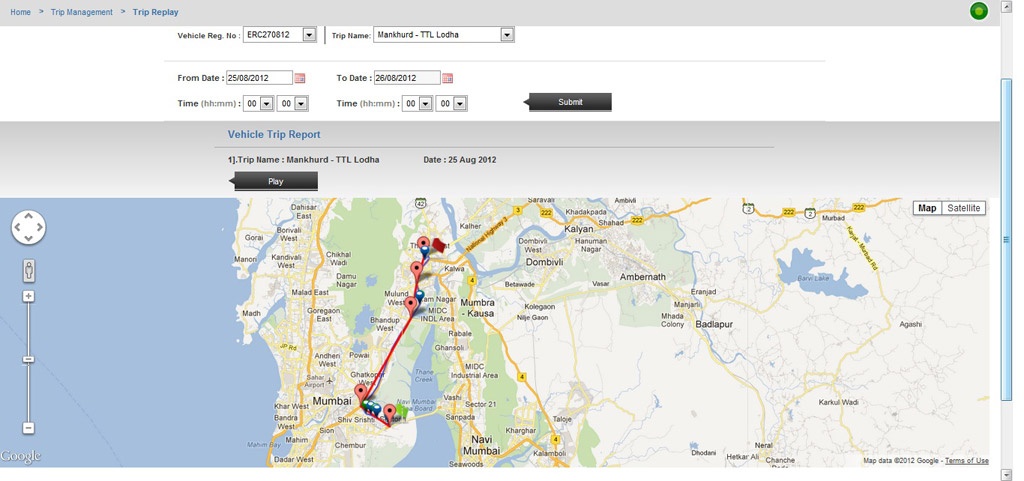This screenshot has width=1024, height=481.
Task: Click the map zoom slider handle
Action: pyautogui.click(x=28, y=360)
